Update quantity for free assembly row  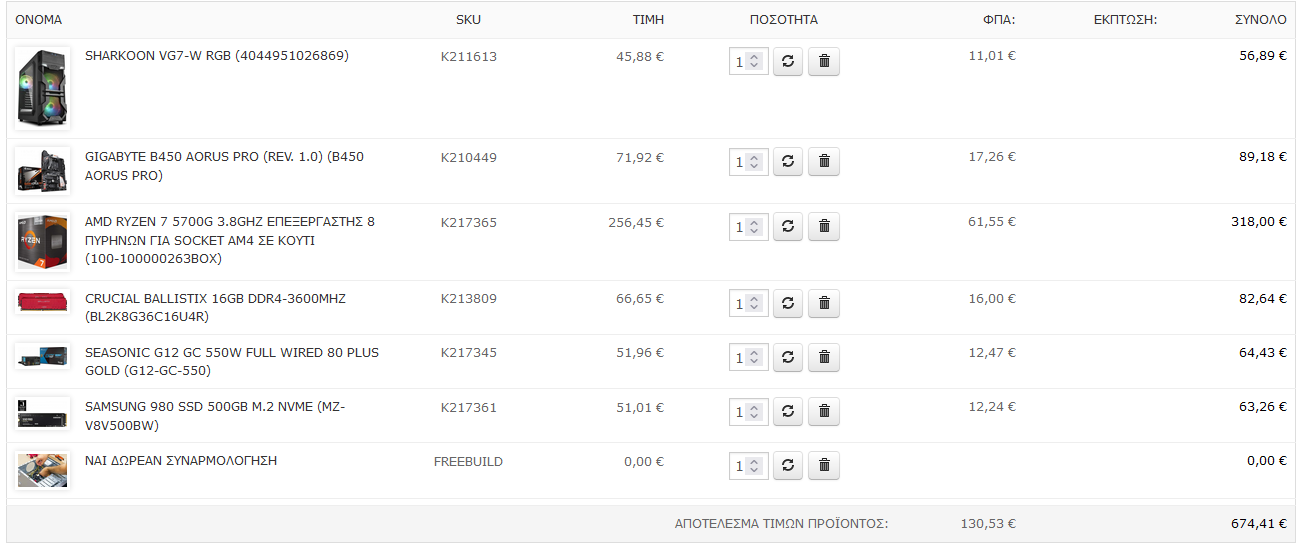click(788, 466)
